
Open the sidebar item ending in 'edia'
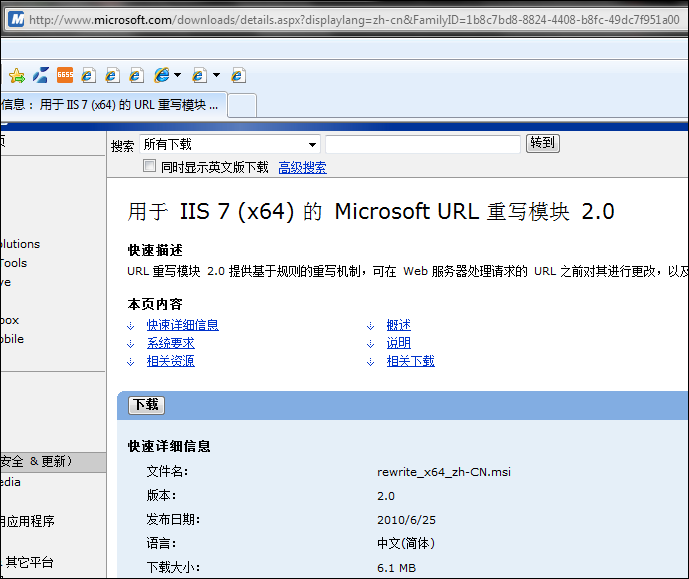(11, 482)
